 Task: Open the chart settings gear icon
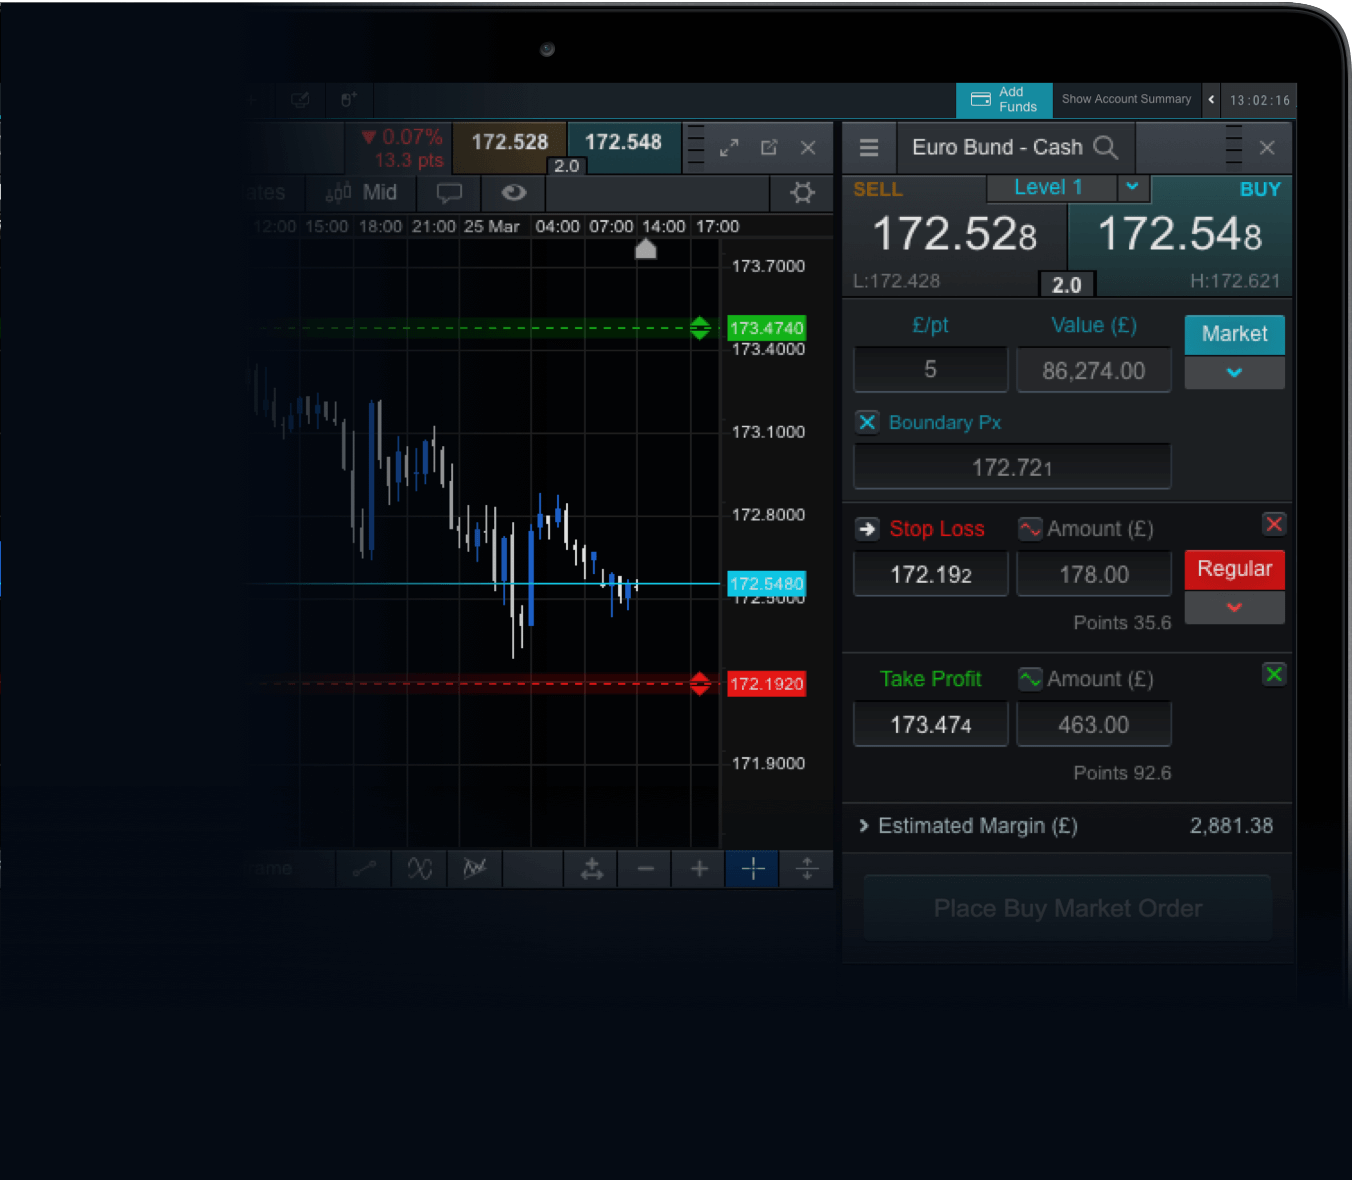(x=802, y=193)
